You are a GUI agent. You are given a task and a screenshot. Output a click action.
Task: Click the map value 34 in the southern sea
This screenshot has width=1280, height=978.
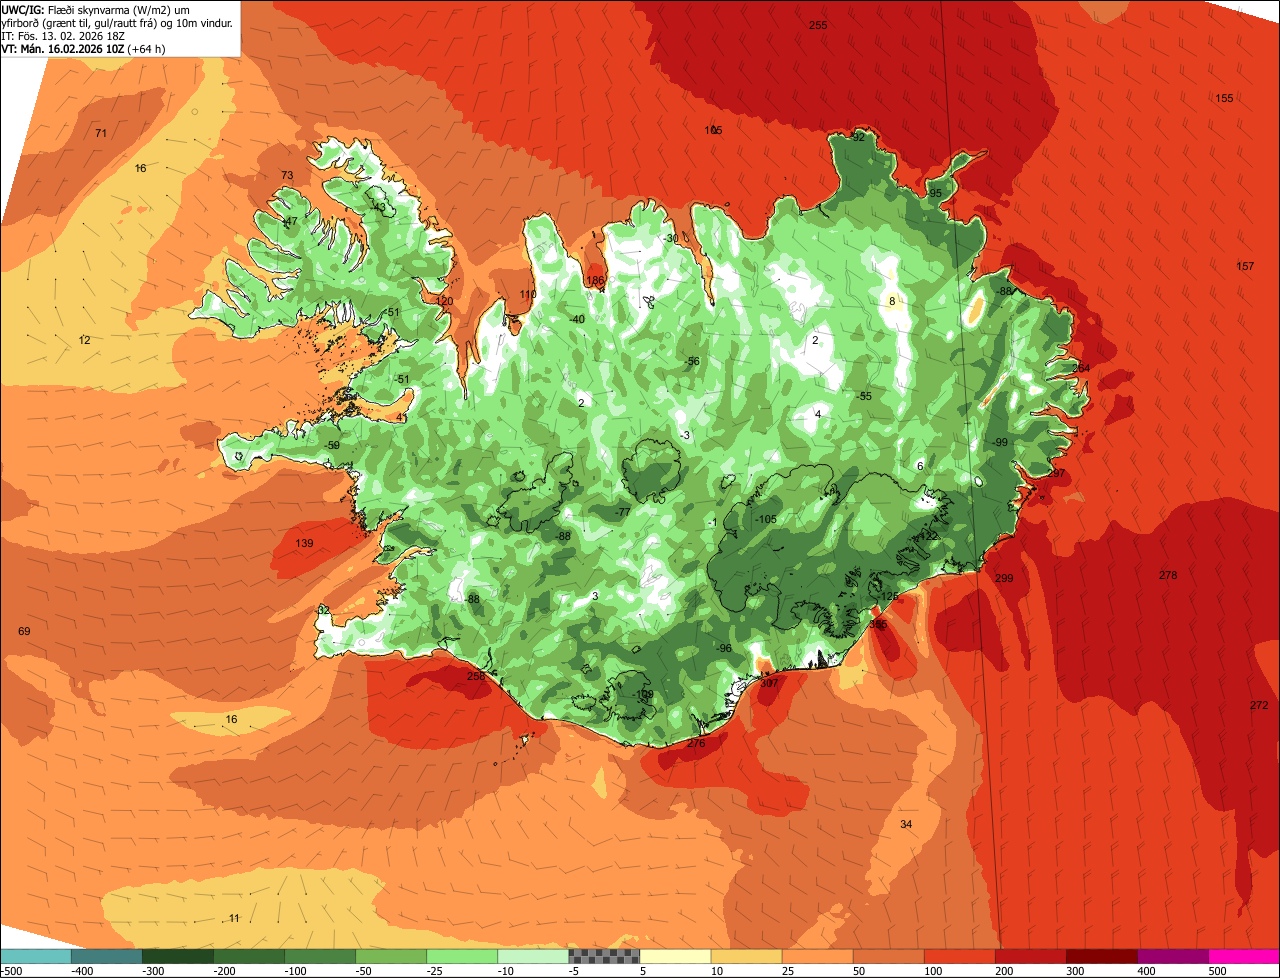point(906,825)
